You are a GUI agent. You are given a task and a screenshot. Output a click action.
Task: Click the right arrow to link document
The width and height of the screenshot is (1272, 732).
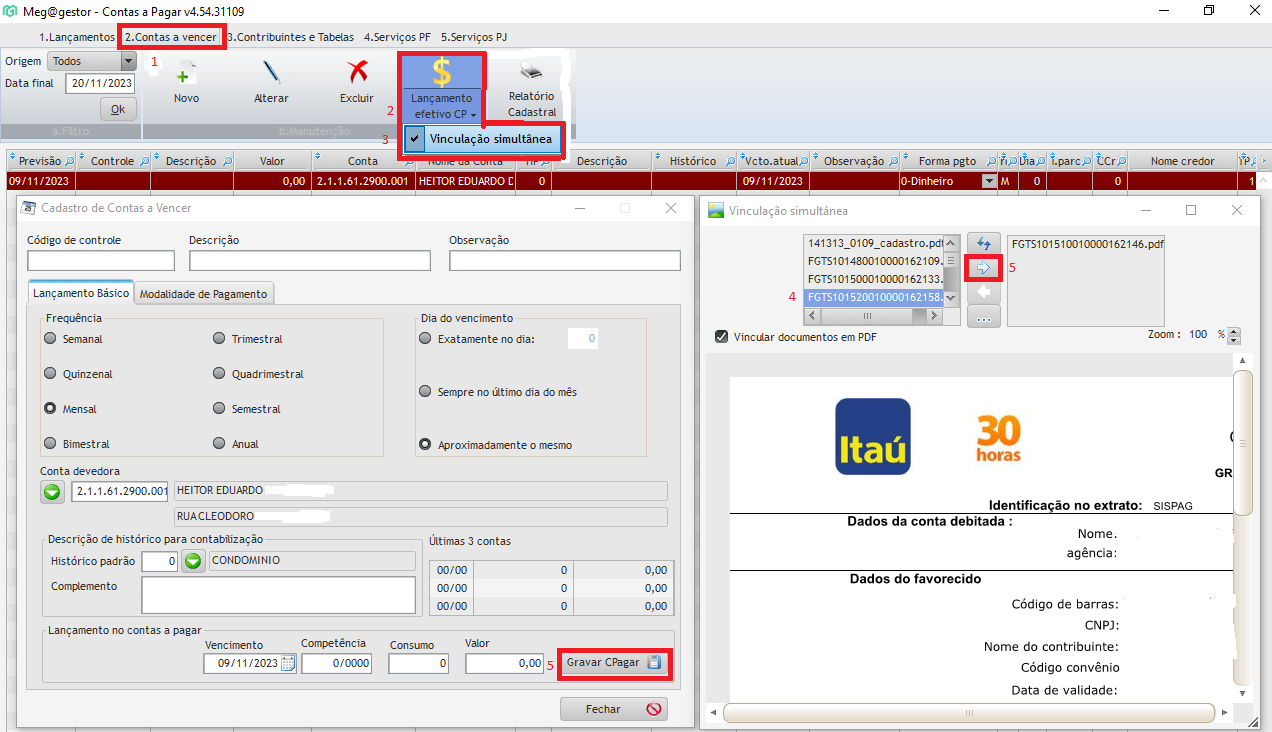click(983, 267)
